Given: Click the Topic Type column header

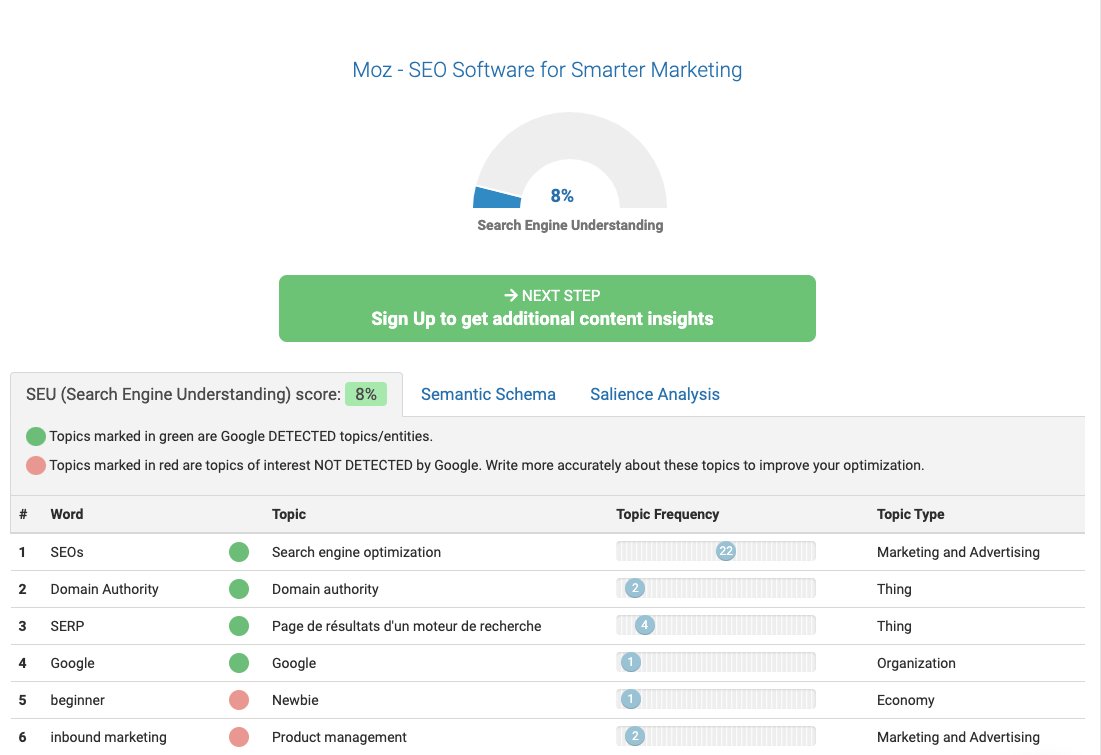Looking at the screenshot, I should pos(910,514).
